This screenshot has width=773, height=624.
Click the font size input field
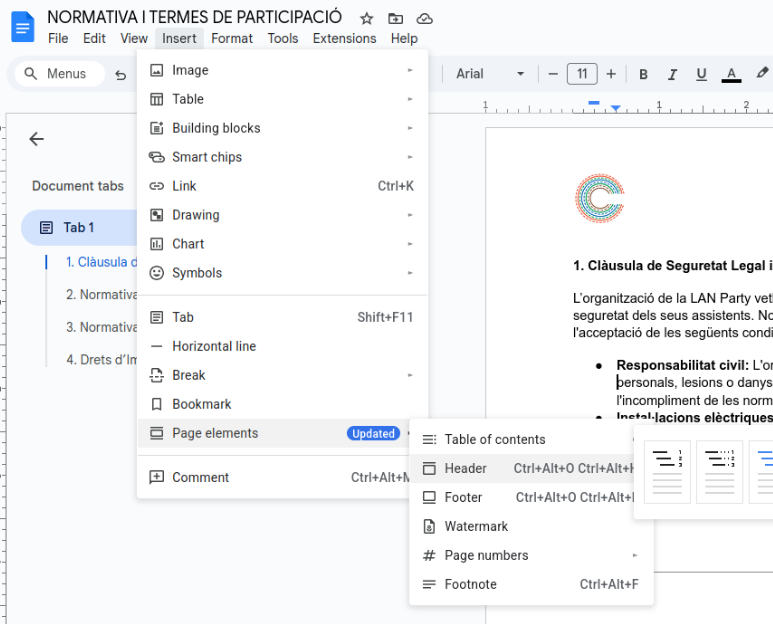click(582, 74)
